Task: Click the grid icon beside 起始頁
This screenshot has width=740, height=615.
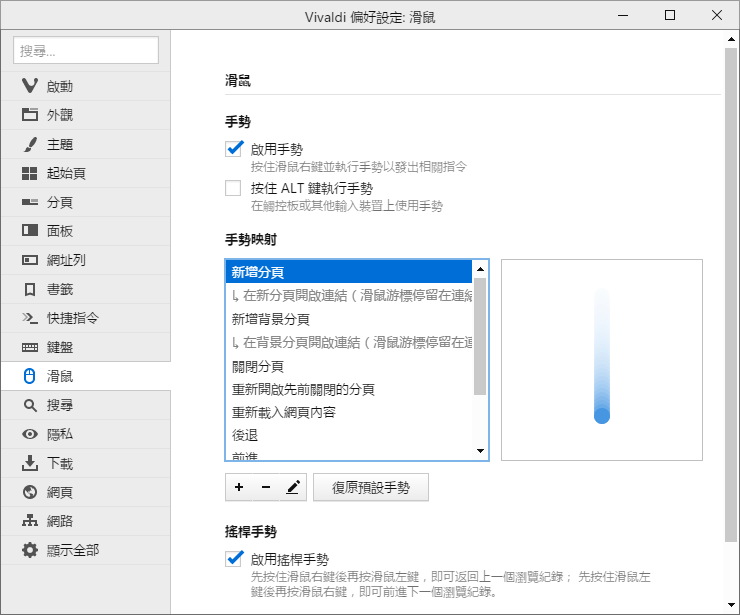Action: tap(30, 173)
